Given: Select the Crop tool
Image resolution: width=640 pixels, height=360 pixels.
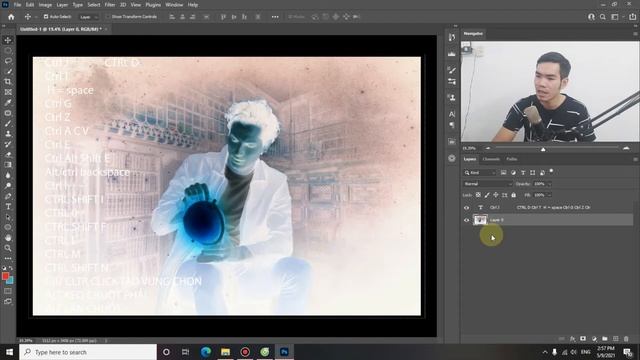Looking at the screenshot, I should (x=8, y=82).
